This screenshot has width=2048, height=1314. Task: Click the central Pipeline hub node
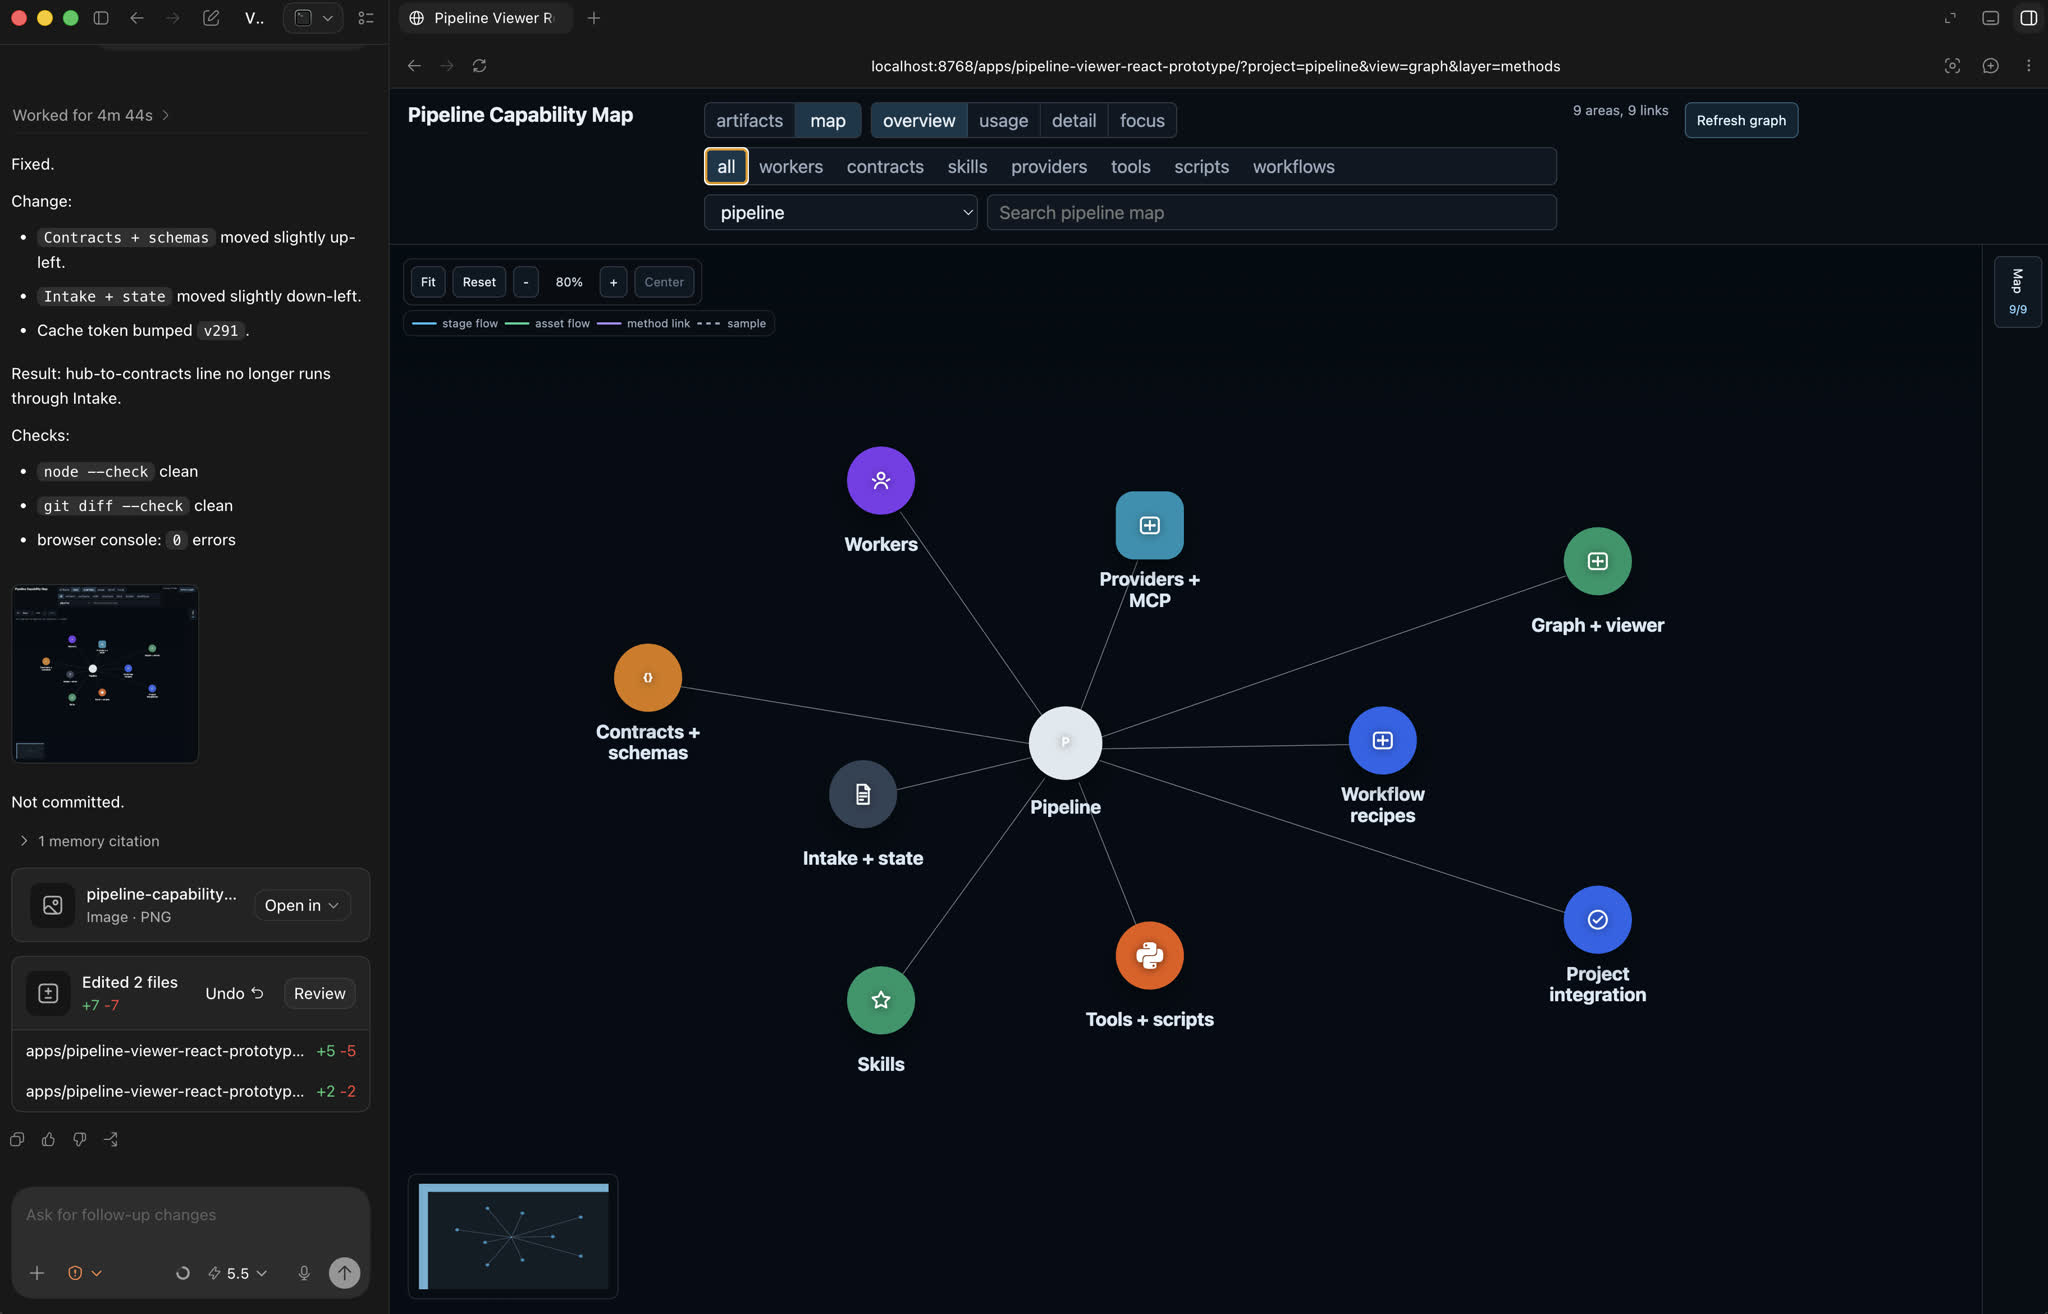click(1065, 742)
